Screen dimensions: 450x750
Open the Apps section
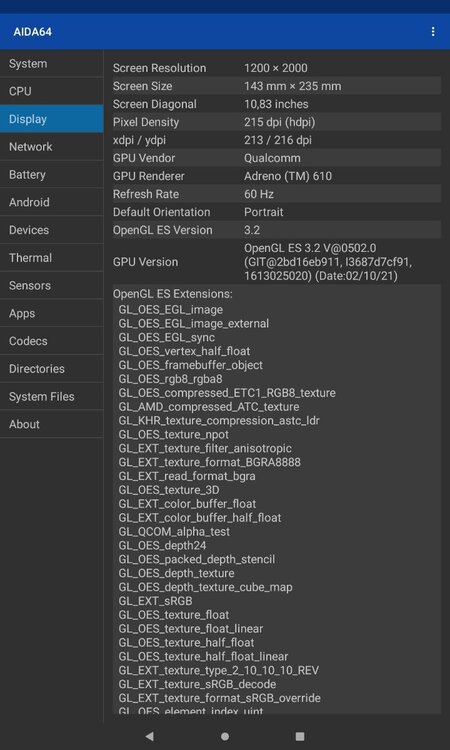pyautogui.click(x=52, y=313)
